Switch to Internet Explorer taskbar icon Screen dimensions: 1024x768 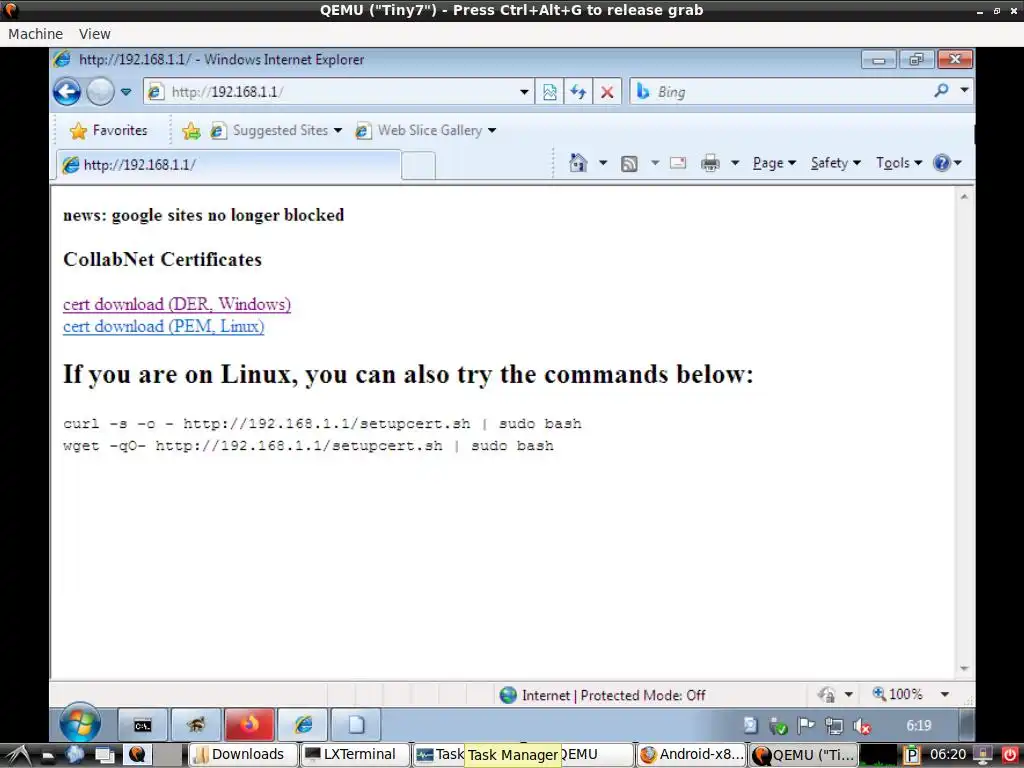[303, 726]
